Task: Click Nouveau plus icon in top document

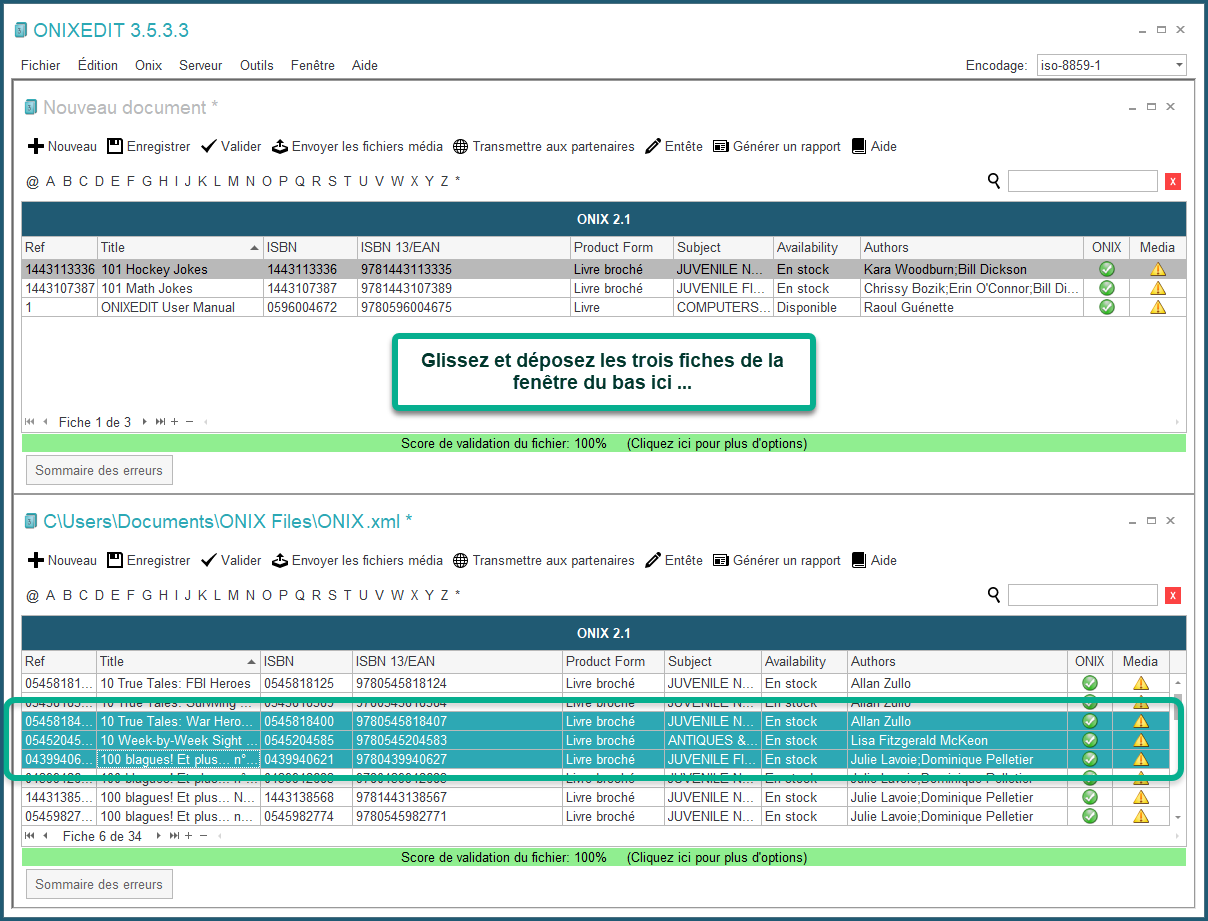Action: [x=36, y=147]
